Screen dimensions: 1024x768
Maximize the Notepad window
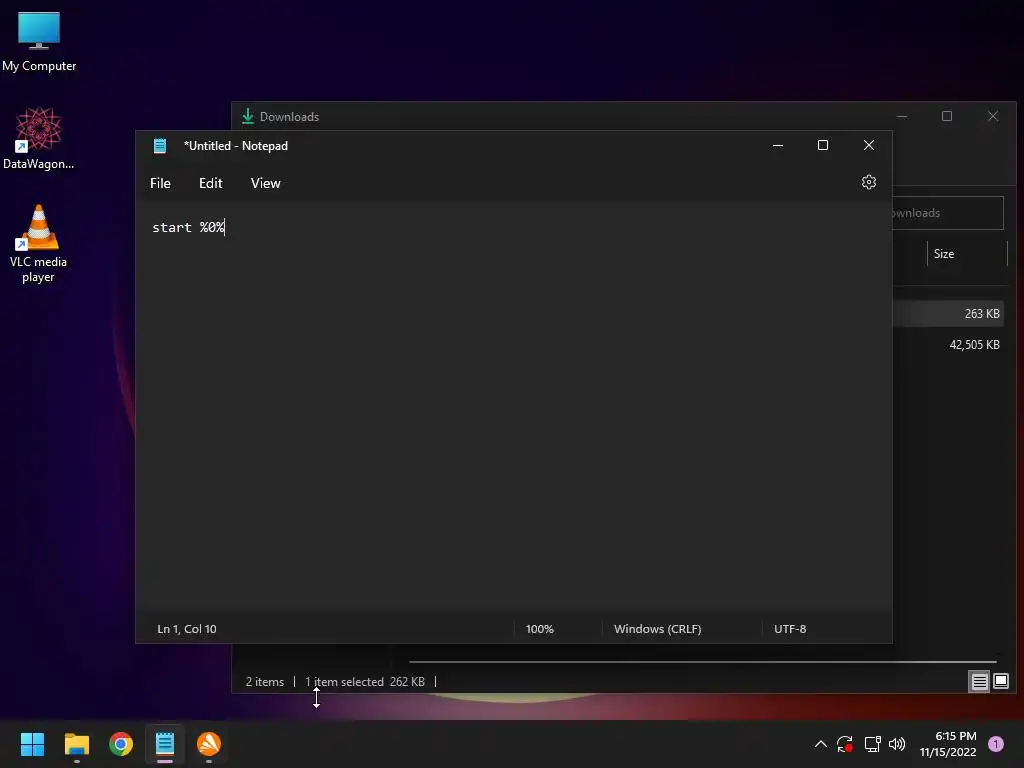[x=823, y=145]
